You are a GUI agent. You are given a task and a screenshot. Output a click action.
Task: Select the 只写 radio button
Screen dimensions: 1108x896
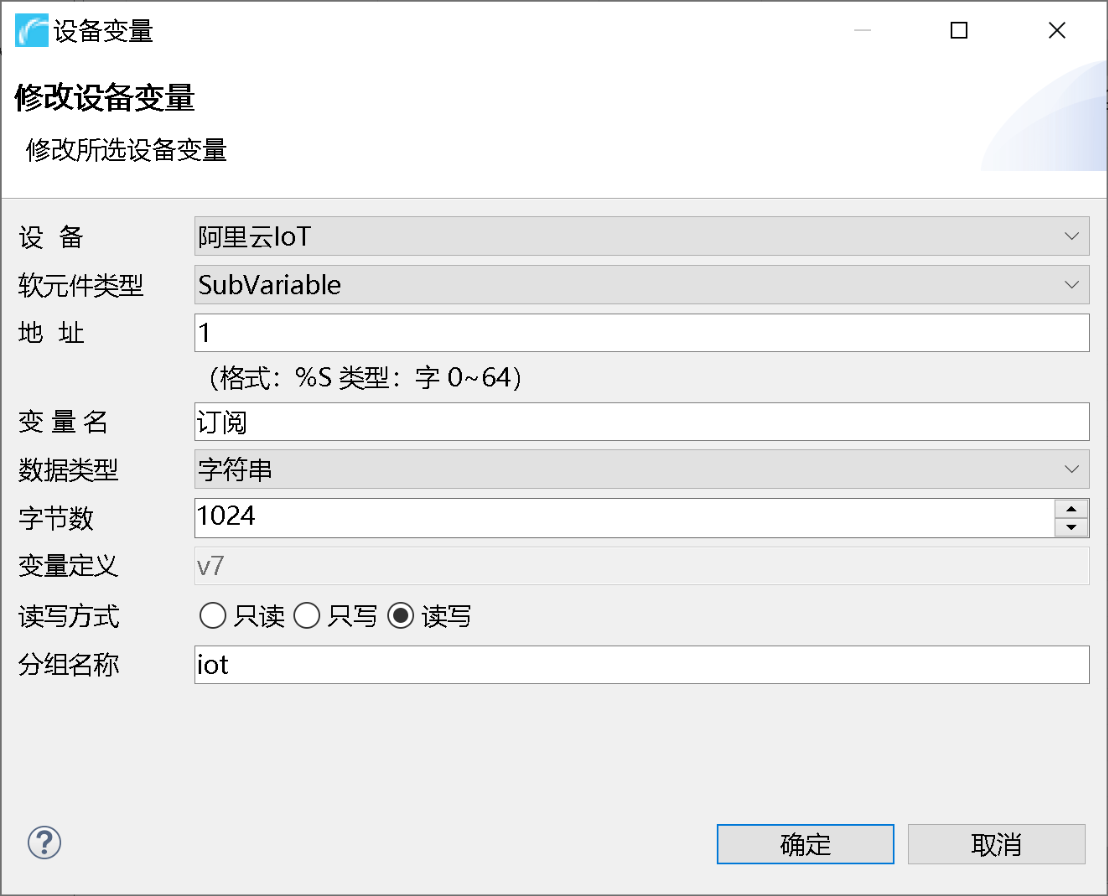click(x=307, y=616)
